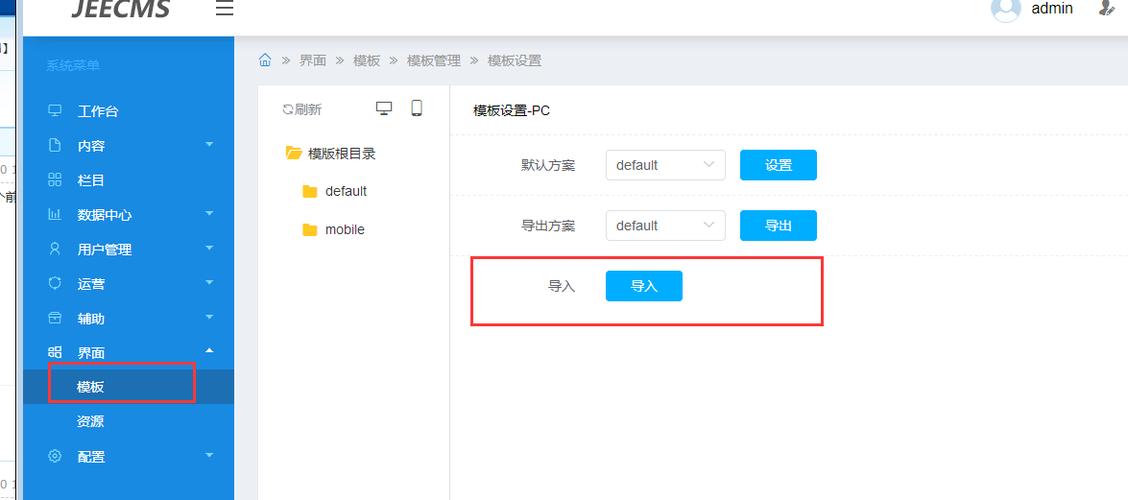The height and width of the screenshot is (500, 1128).
Task: Click the 运营 circle icon
Action: tap(55, 283)
